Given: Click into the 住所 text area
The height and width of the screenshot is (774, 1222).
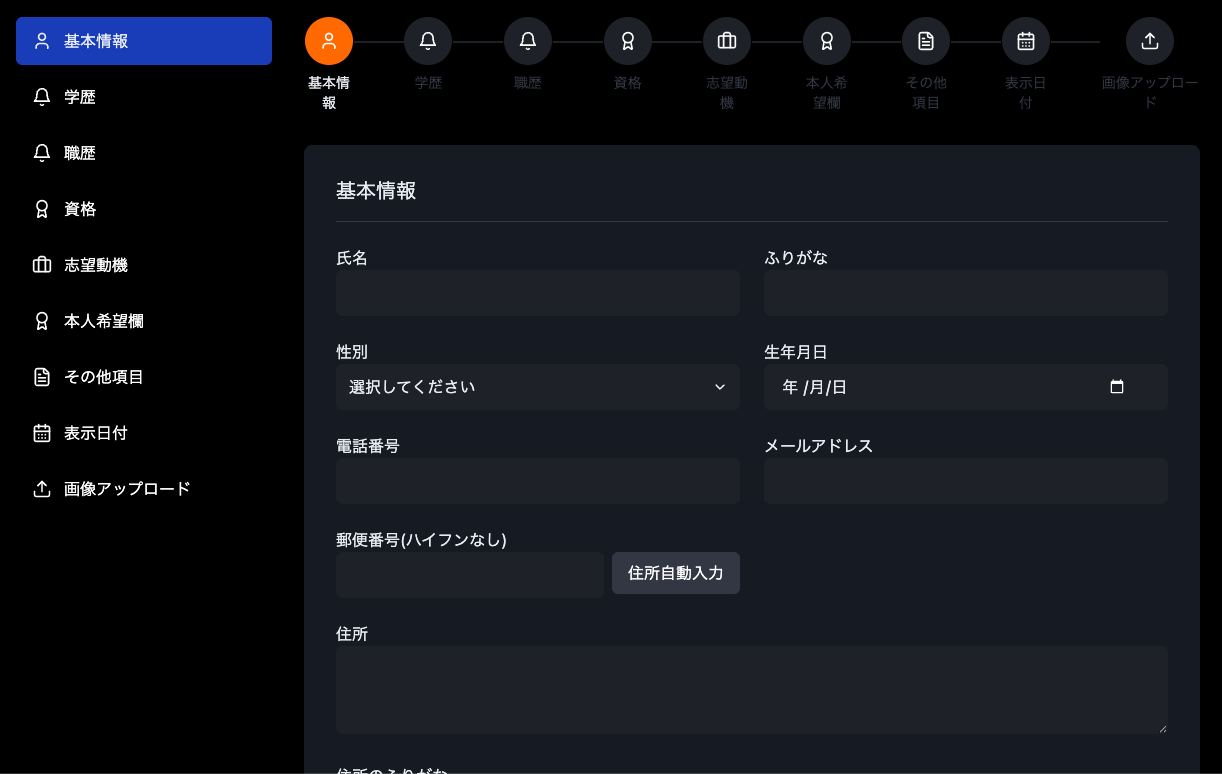Looking at the screenshot, I should [x=752, y=690].
